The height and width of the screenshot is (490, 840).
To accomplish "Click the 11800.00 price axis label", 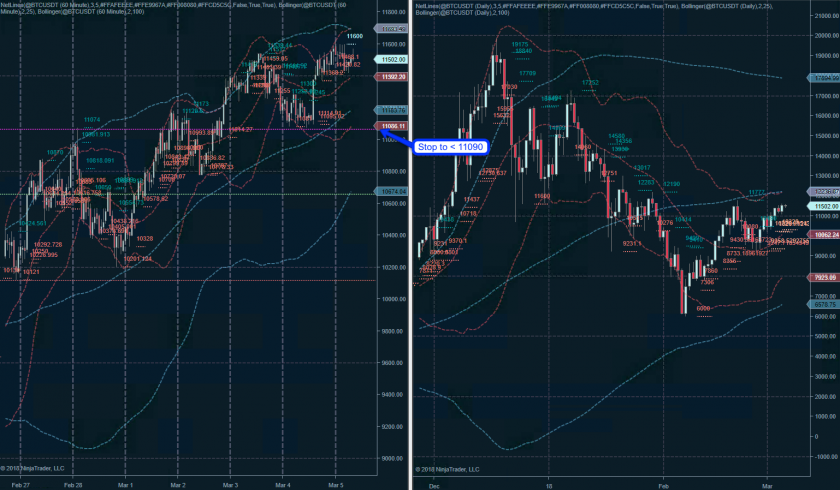I will coord(393,12).
